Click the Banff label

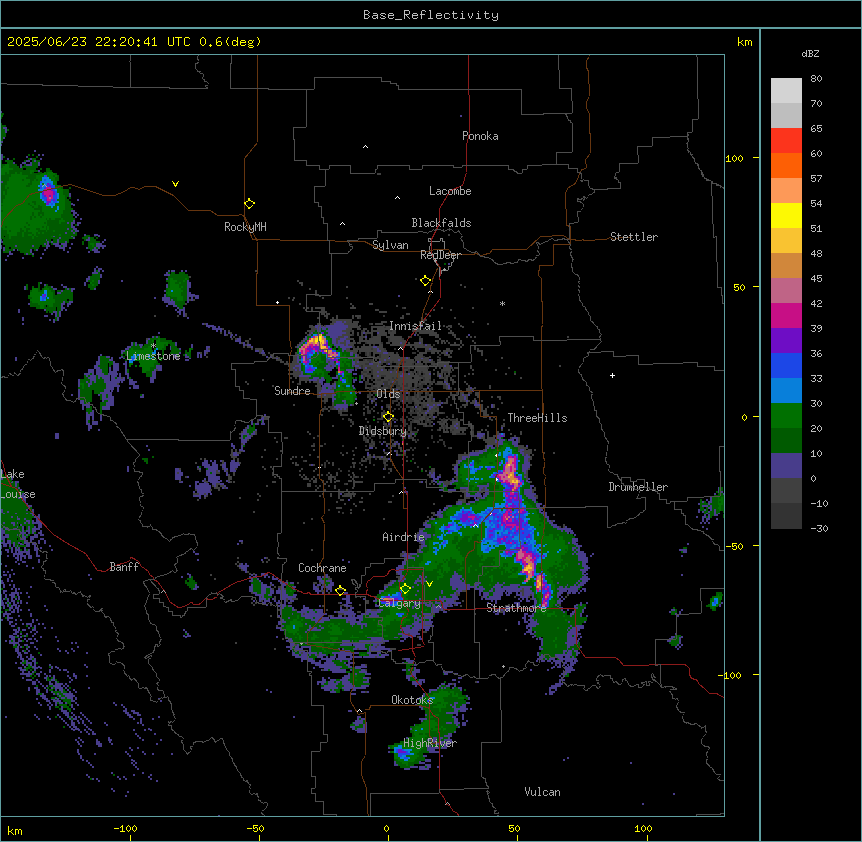(x=124, y=567)
